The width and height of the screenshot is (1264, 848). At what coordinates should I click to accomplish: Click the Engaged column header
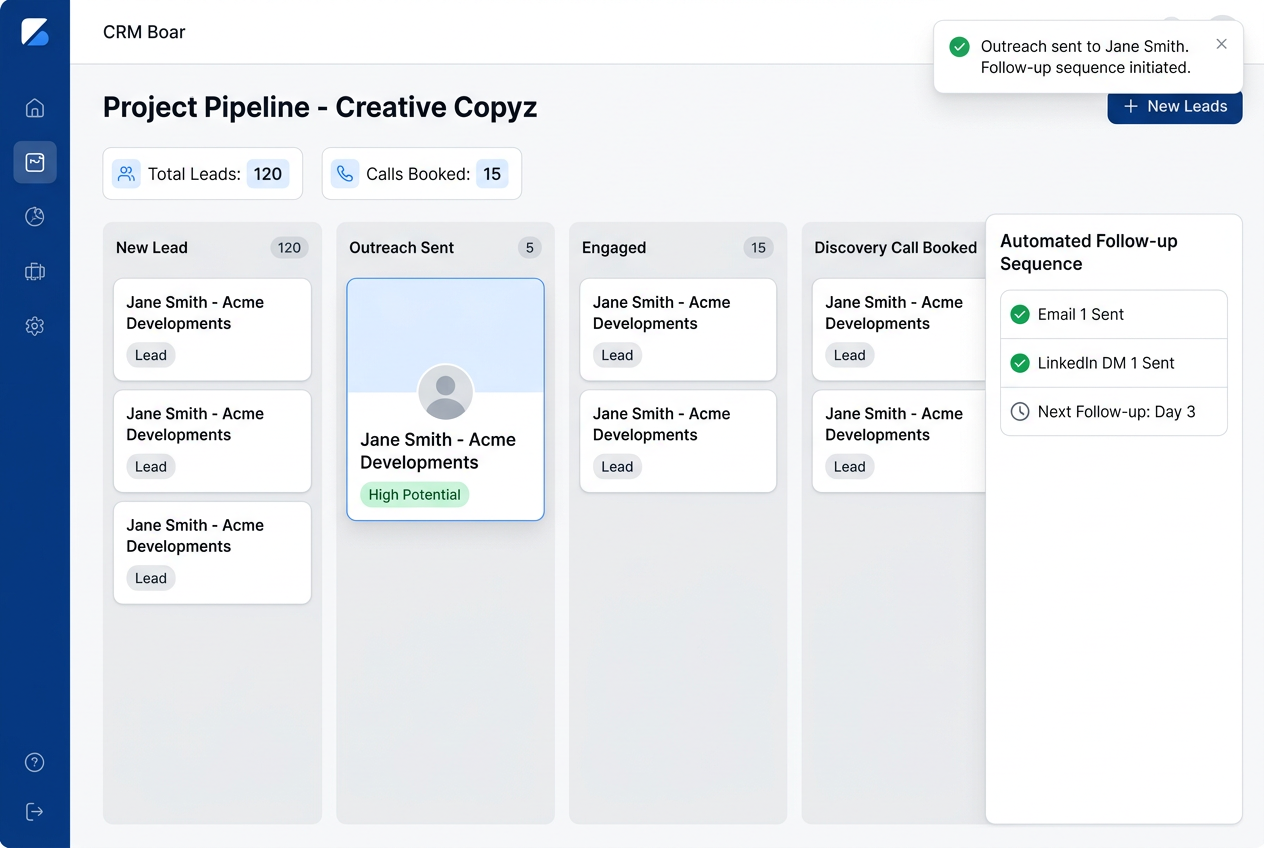click(614, 248)
